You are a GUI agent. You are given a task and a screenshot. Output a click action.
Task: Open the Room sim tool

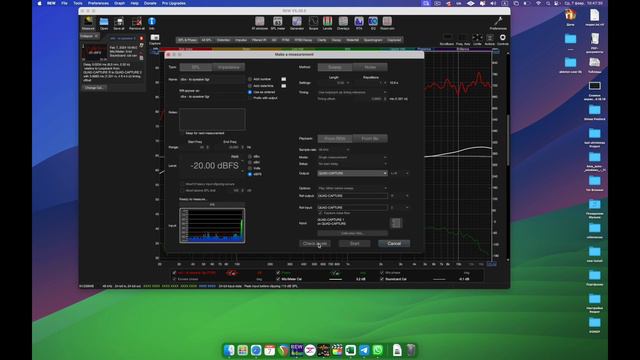[x=387, y=23]
